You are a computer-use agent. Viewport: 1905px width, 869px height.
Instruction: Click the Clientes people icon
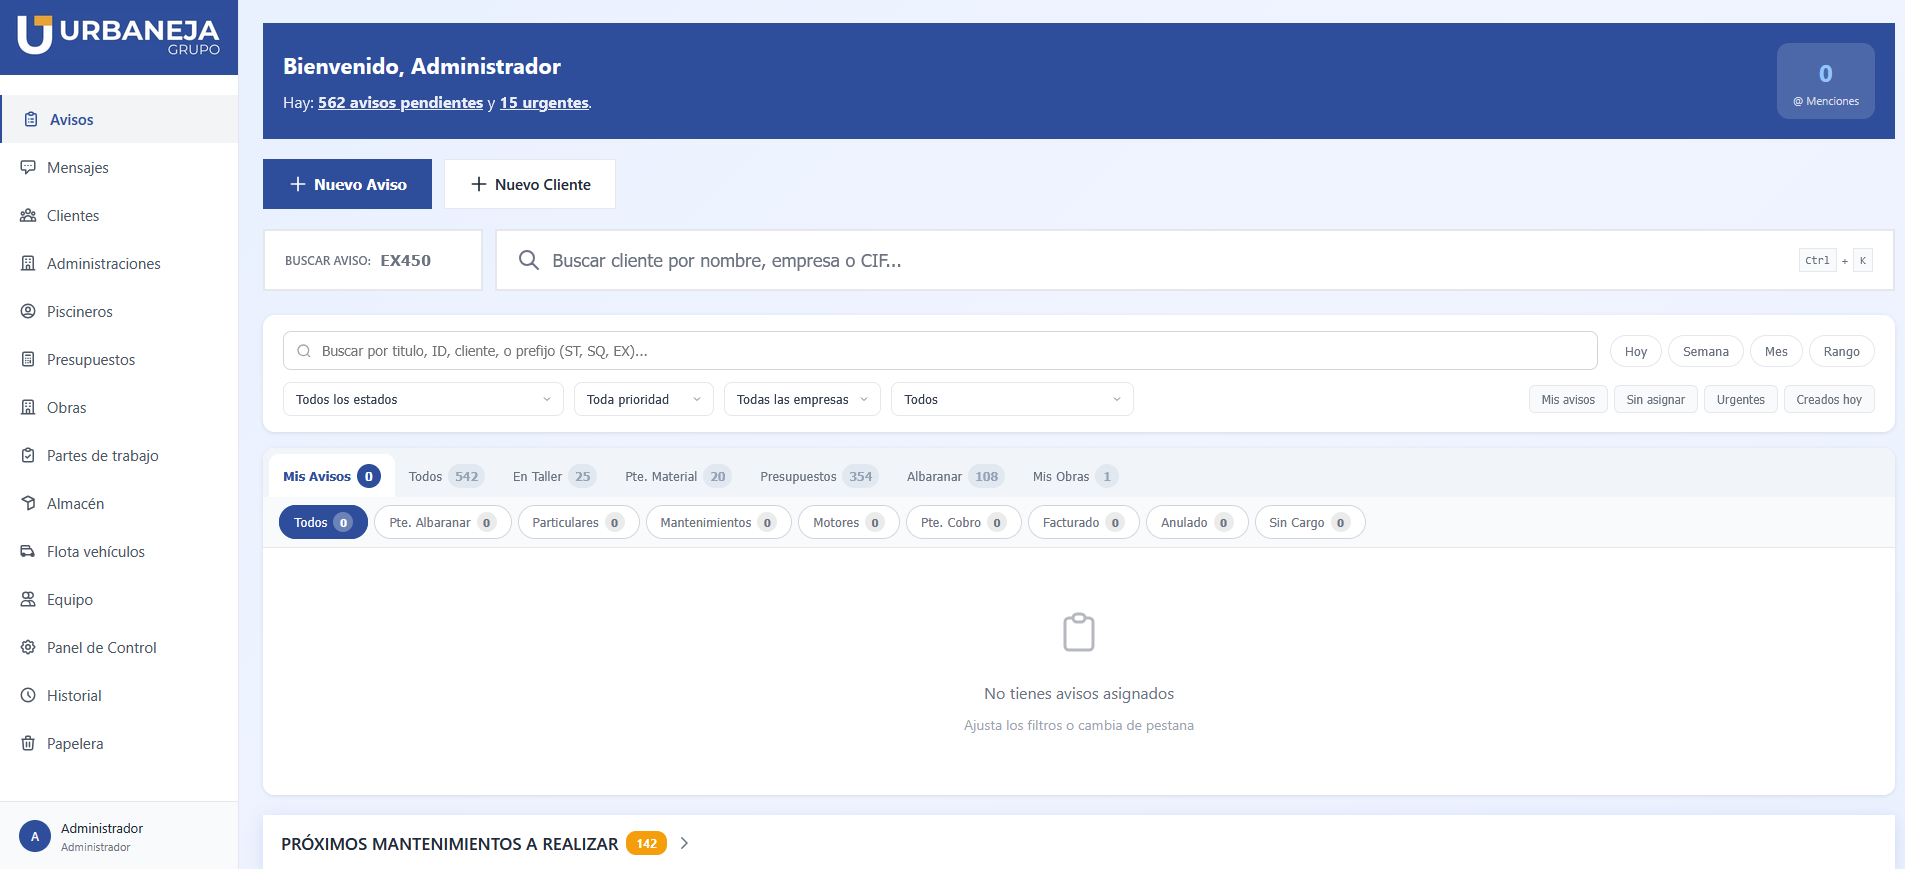pyautogui.click(x=28, y=215)
